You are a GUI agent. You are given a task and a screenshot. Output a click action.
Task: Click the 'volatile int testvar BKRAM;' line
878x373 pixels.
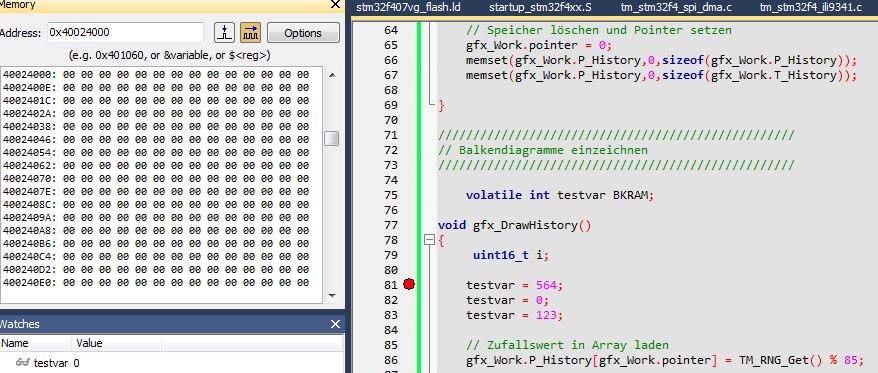click(x=560, y=195)
